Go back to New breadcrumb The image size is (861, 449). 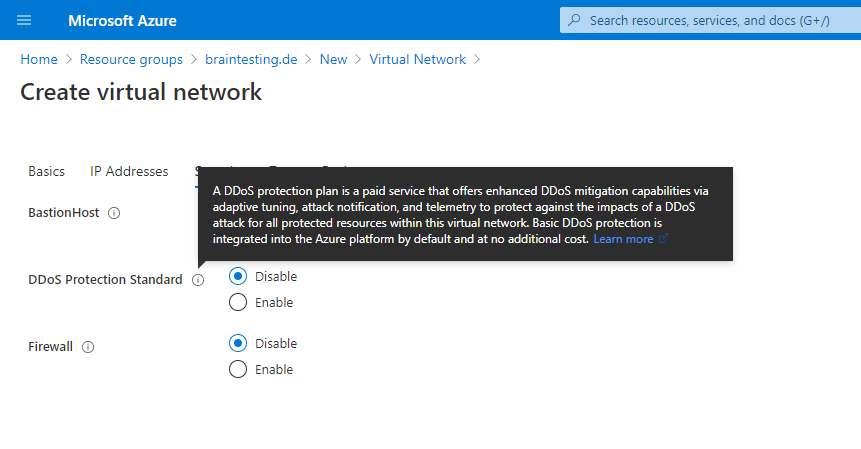click(x=333, y=59)
